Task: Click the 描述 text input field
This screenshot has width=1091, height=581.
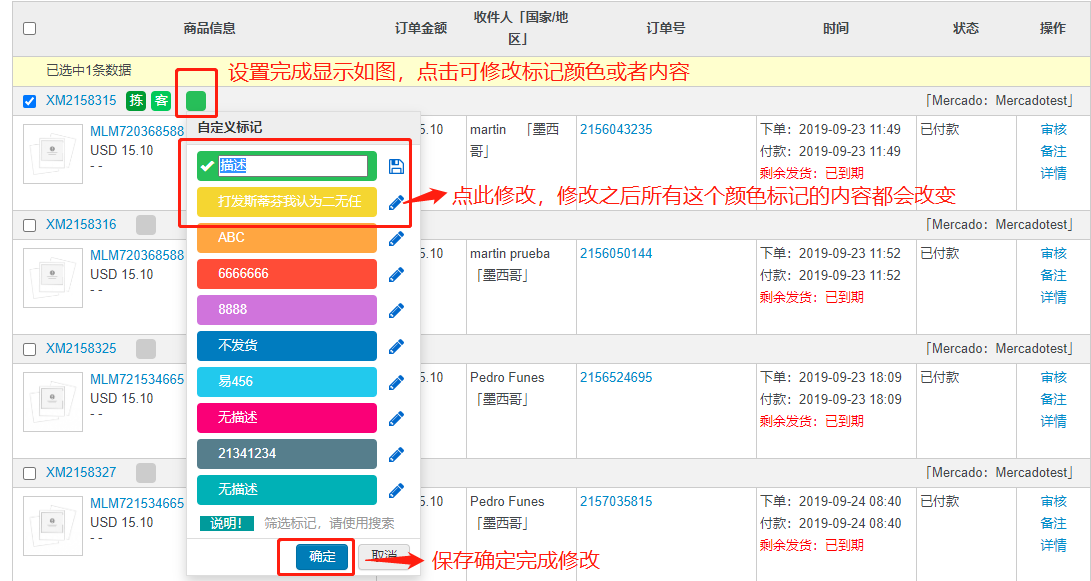Action: pos(293,166)
